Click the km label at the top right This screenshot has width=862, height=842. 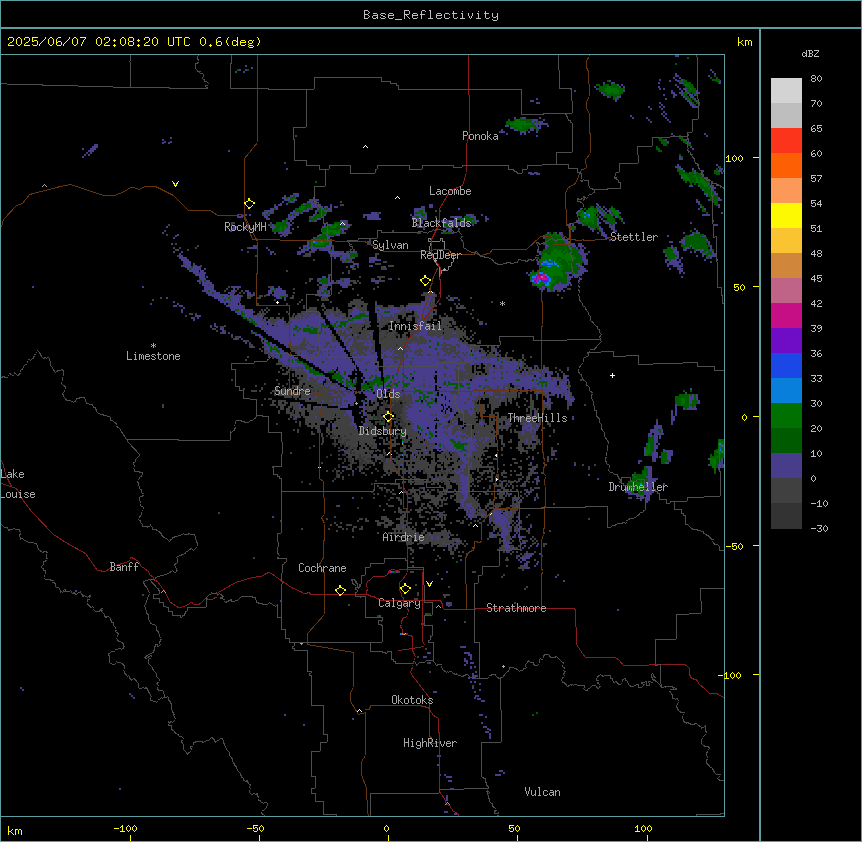click(744, 42)
